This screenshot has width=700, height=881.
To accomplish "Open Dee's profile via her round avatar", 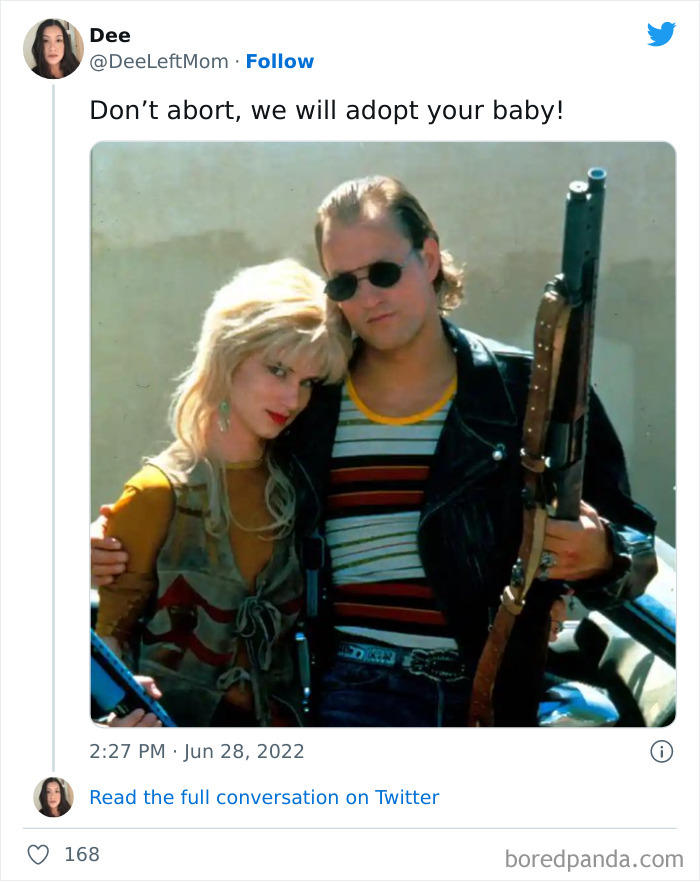I will pos(52,46).
